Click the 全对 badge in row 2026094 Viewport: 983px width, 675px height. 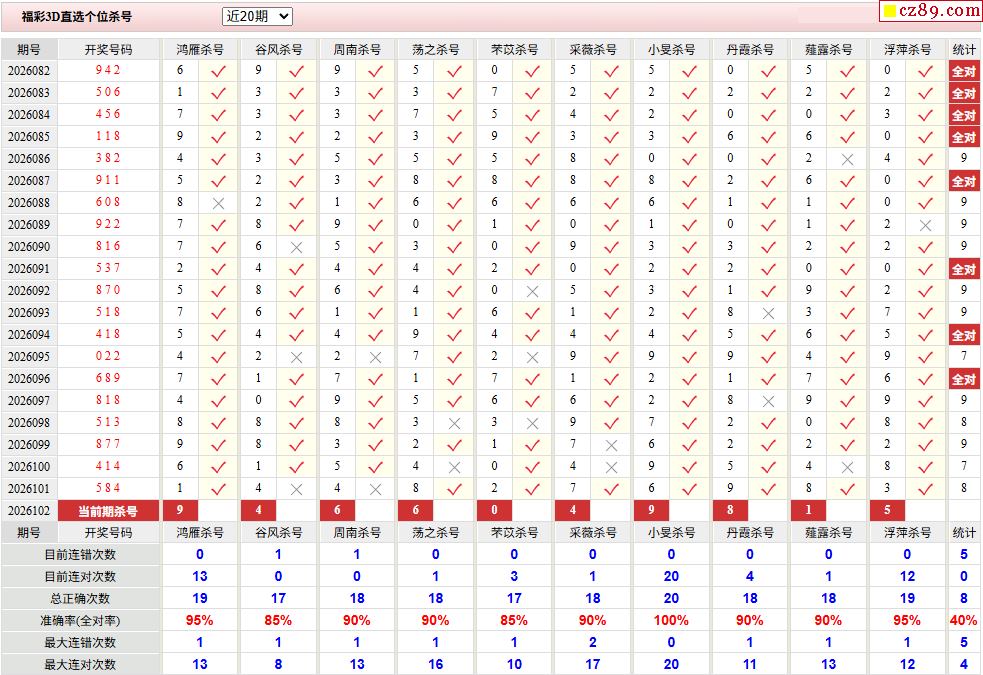point(964,335)
